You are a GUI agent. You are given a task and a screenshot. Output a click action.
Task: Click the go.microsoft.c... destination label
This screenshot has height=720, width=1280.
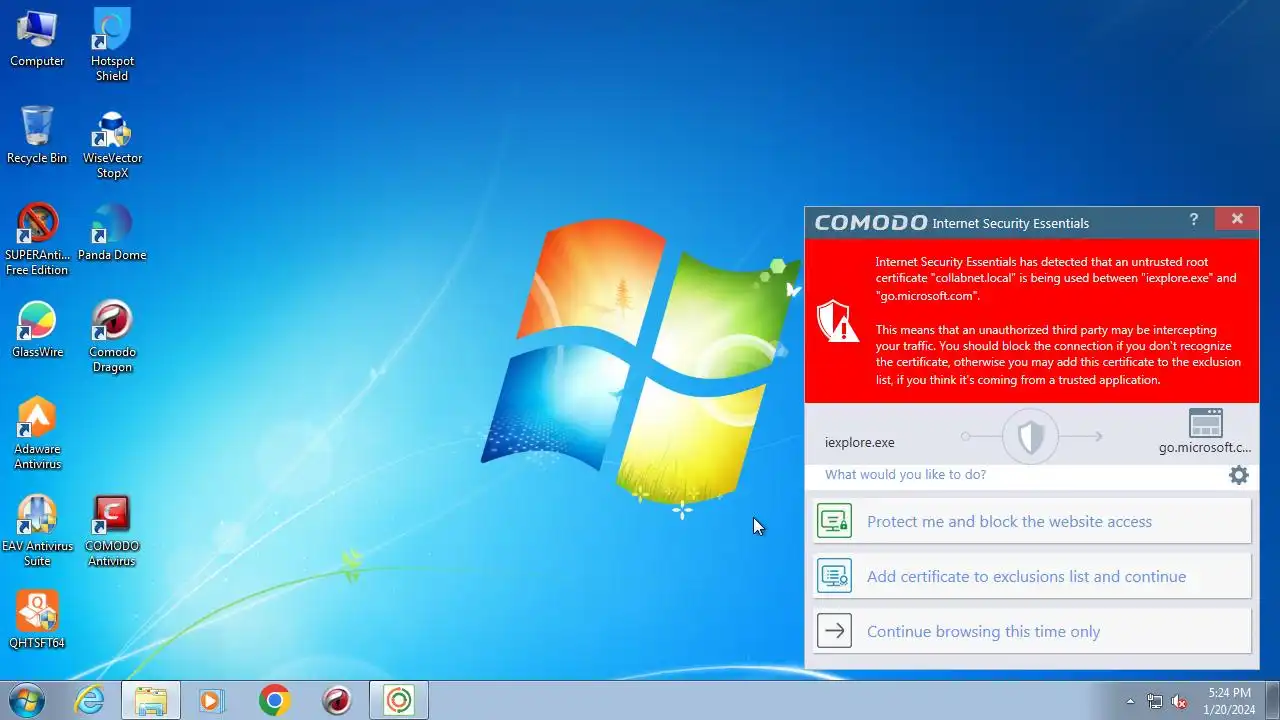(1205, 447)
